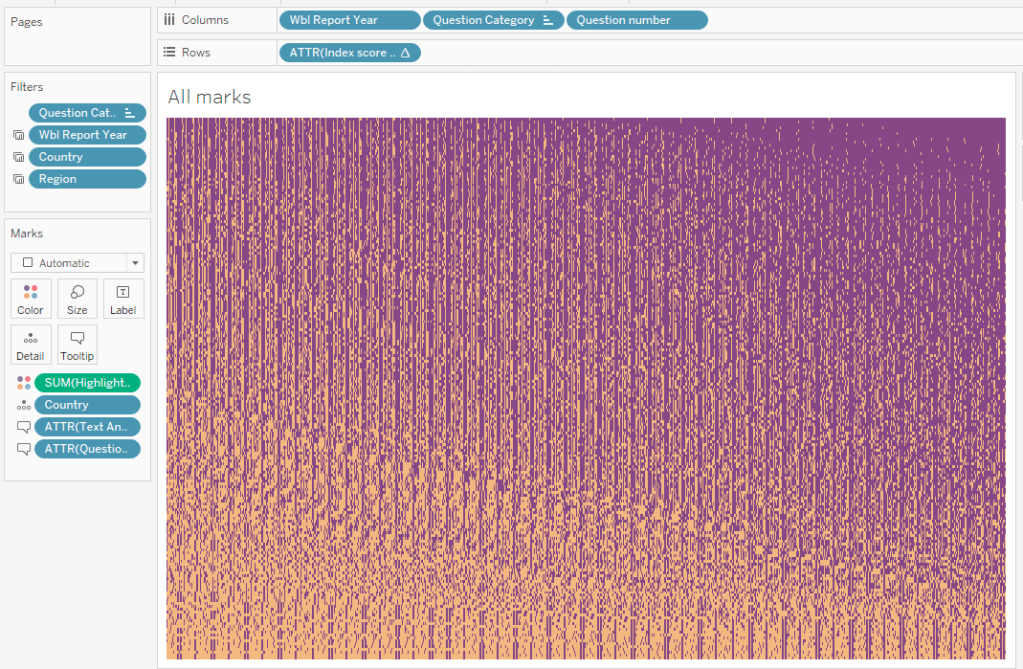Open the Tooltip marks card
The width and height of the screenshot is (1023, 669).
77,344
